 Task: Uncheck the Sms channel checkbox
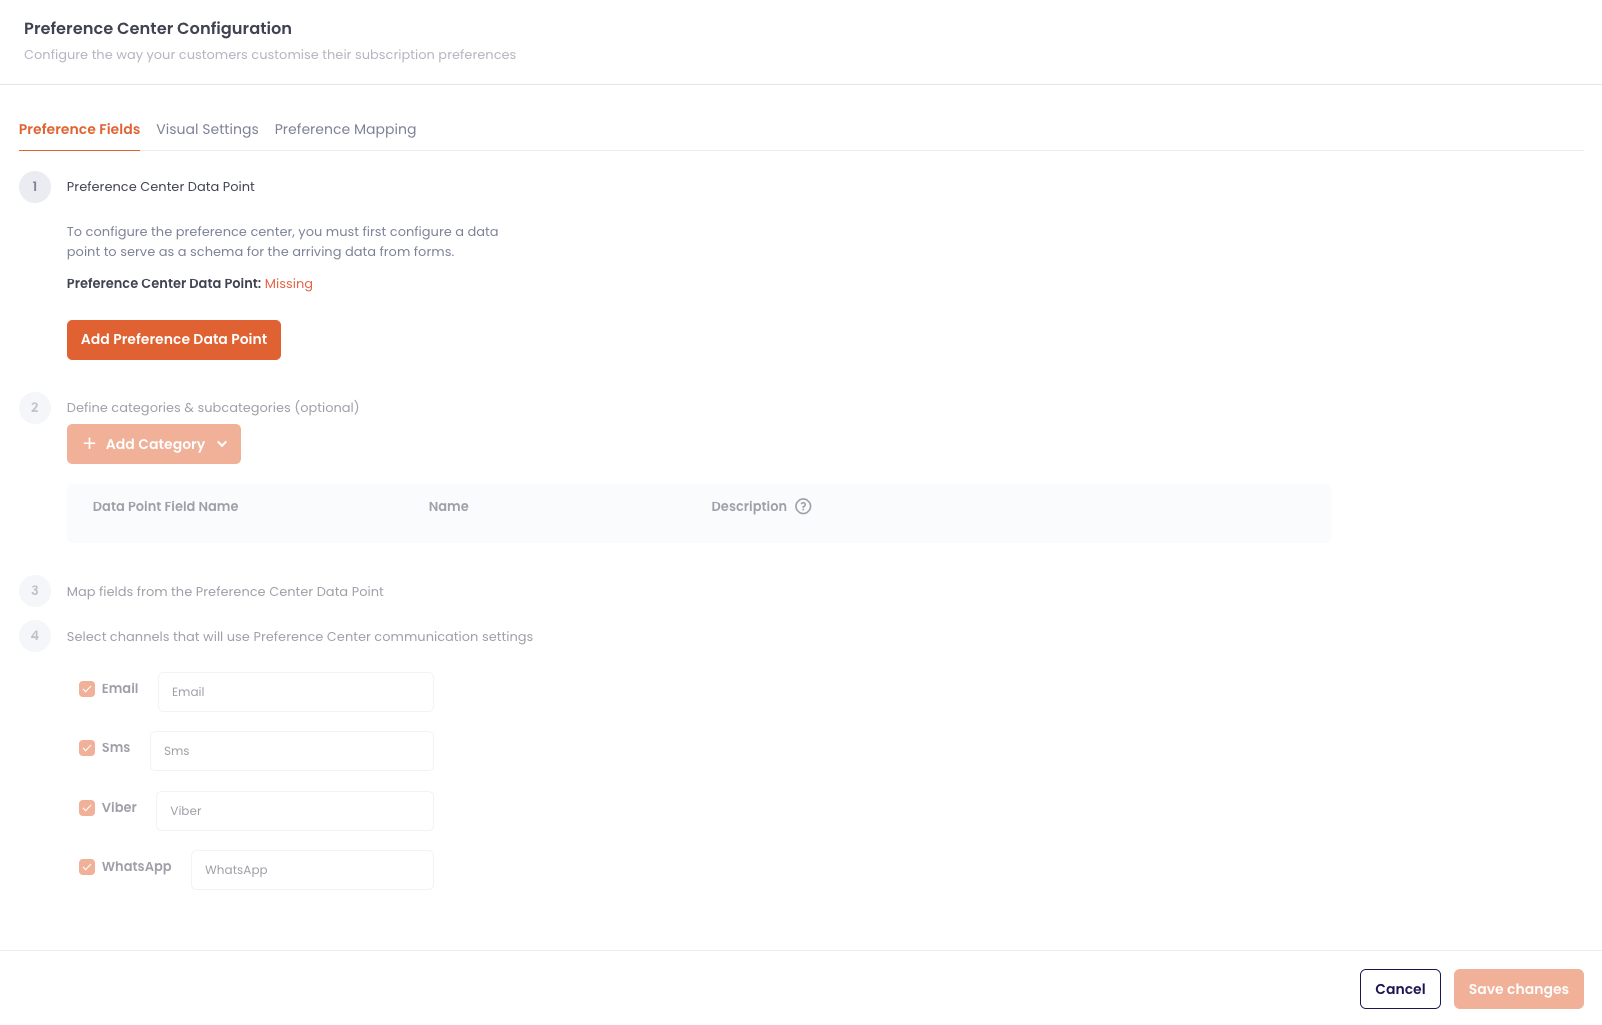pyautogui.click(x=87, y=748)
